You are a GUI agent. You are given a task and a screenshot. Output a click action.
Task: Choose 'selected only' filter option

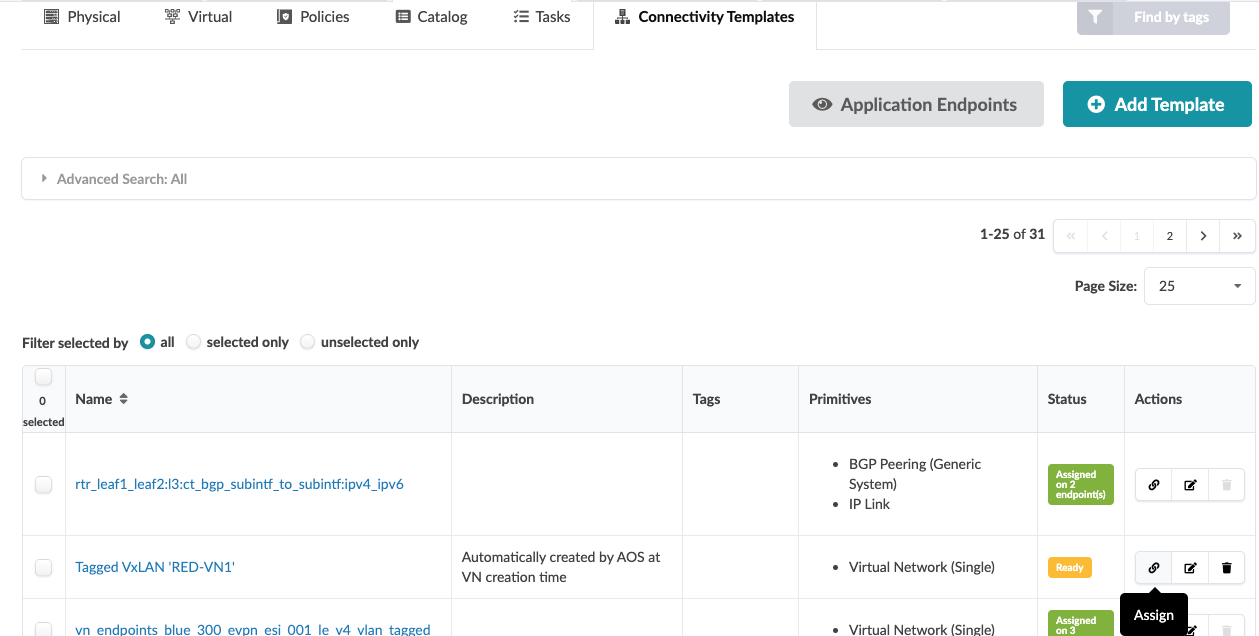(x=194, y=342)
